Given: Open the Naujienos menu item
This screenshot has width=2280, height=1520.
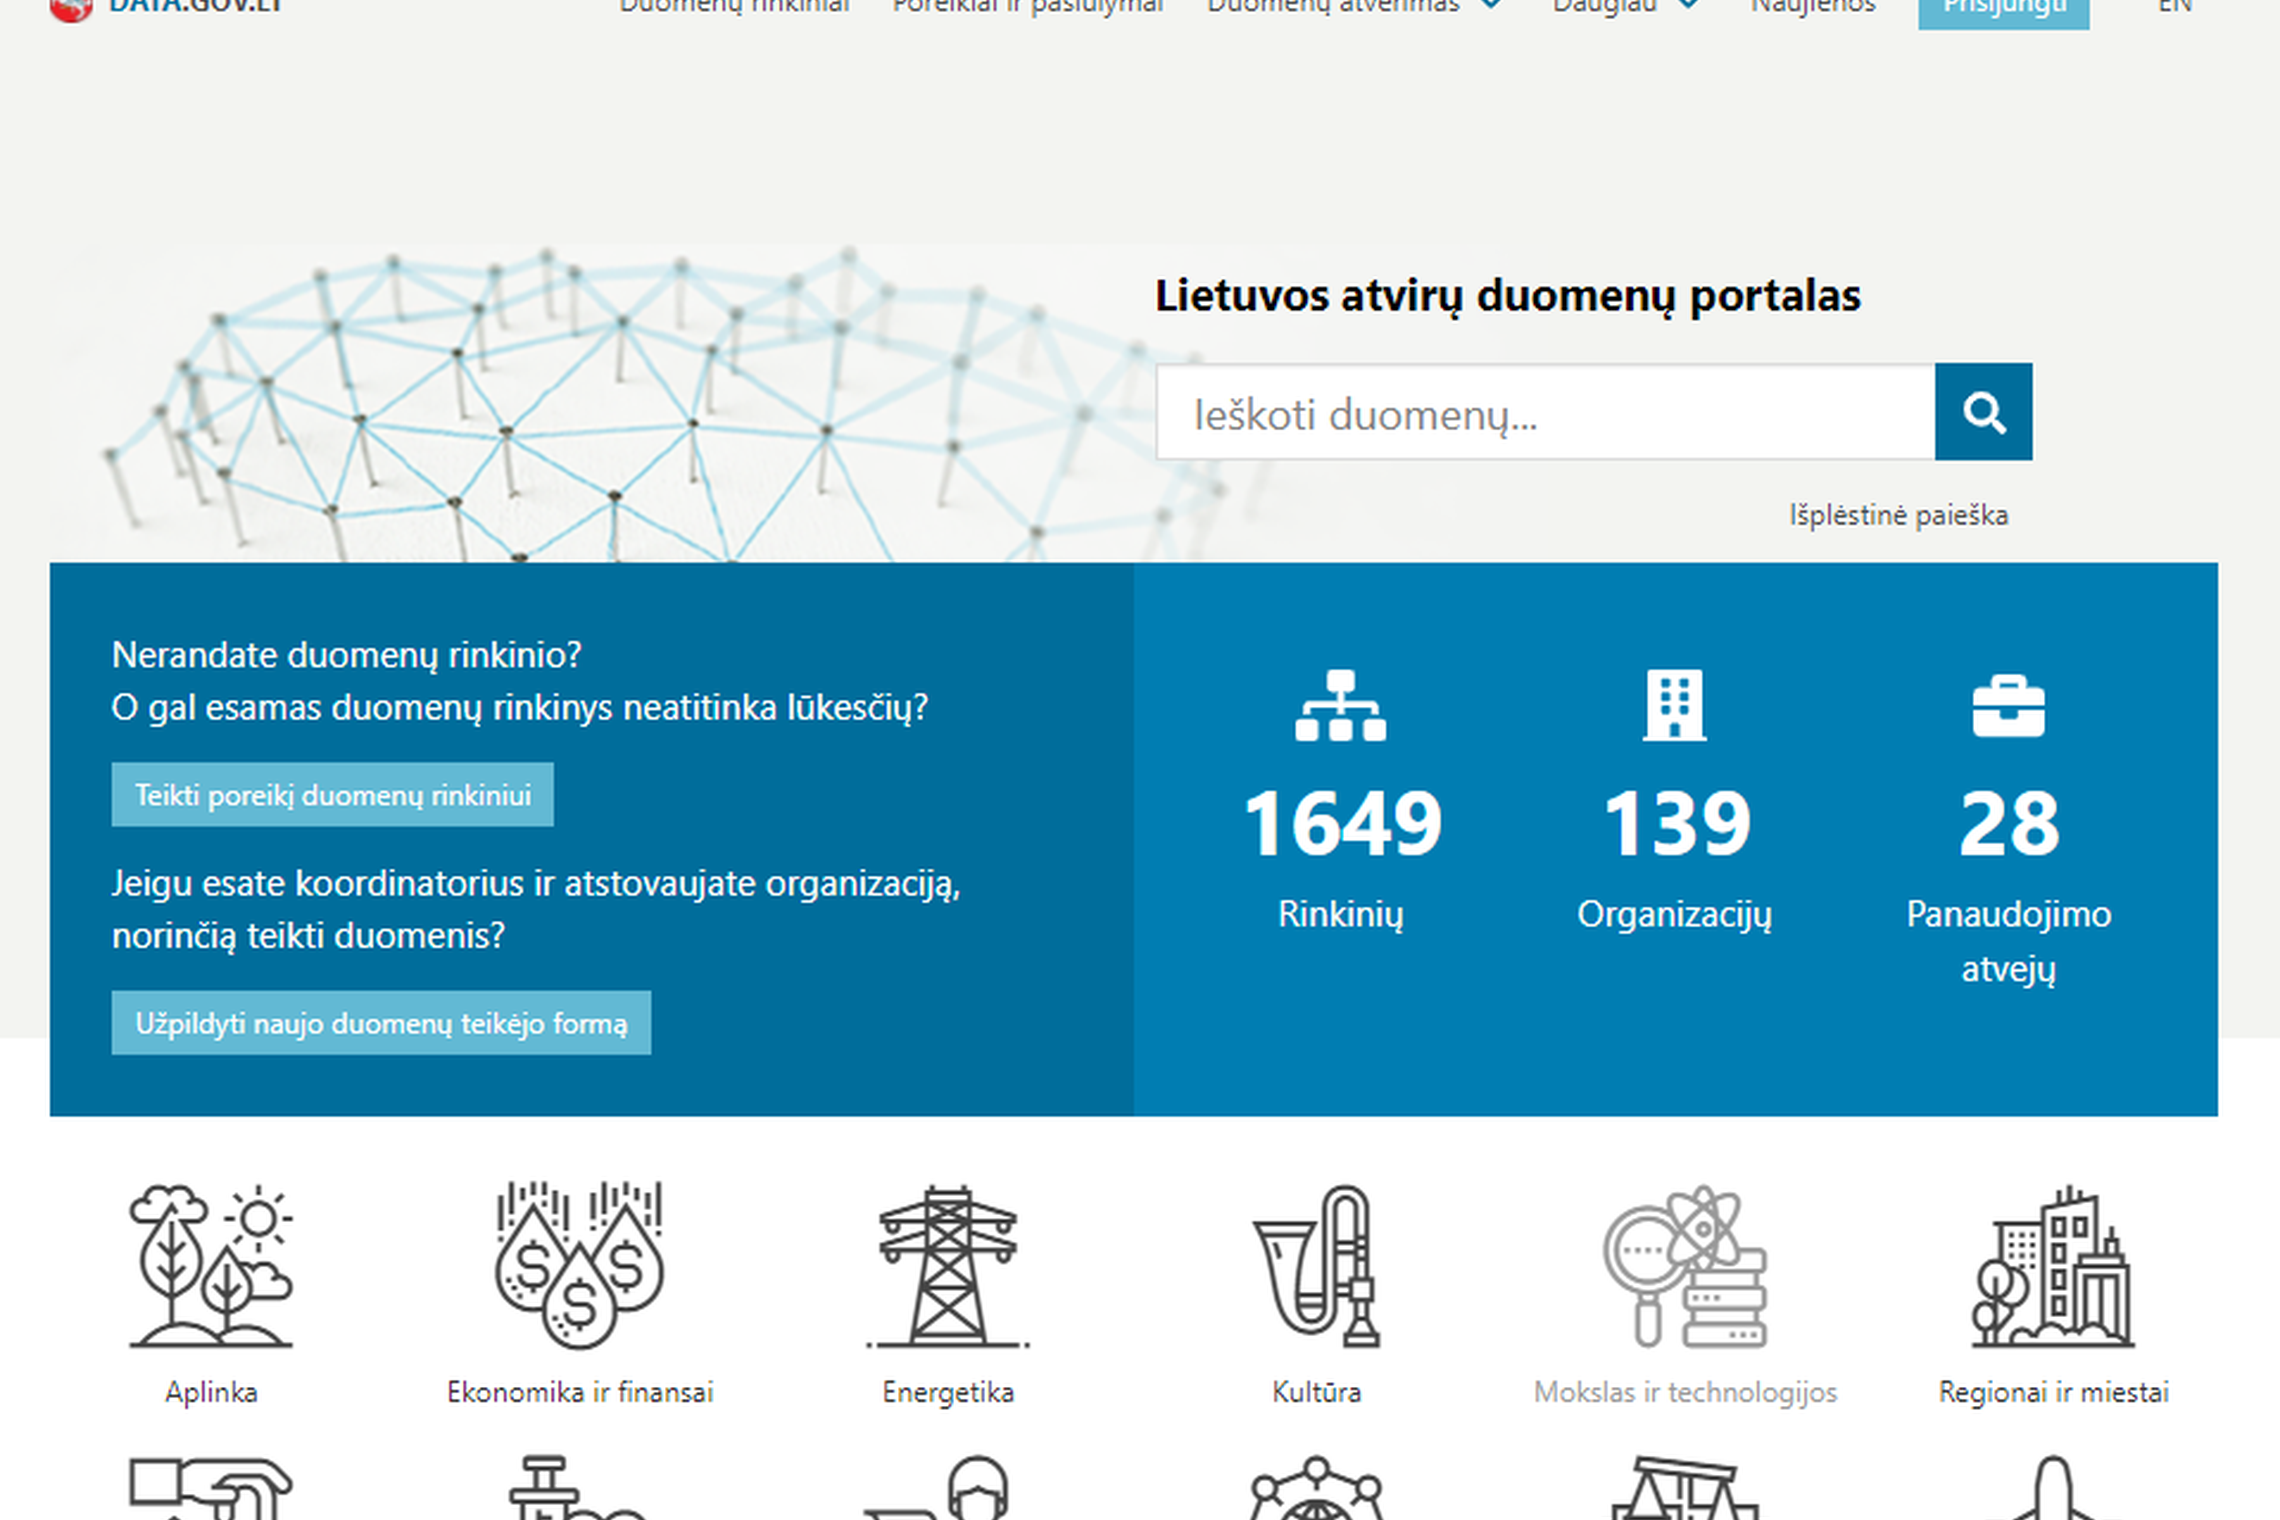Looking at the screenshot, I should [1813, 6].
